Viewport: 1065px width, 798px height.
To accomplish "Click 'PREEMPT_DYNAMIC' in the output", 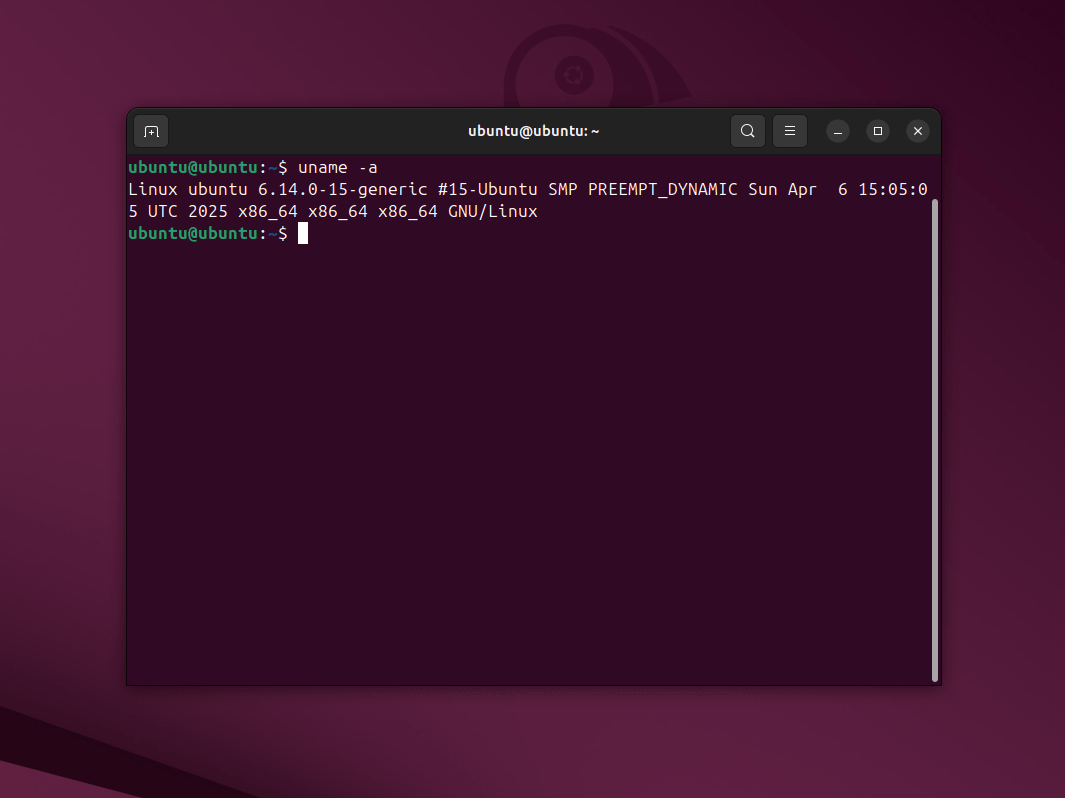I will [x=662, y=189].
